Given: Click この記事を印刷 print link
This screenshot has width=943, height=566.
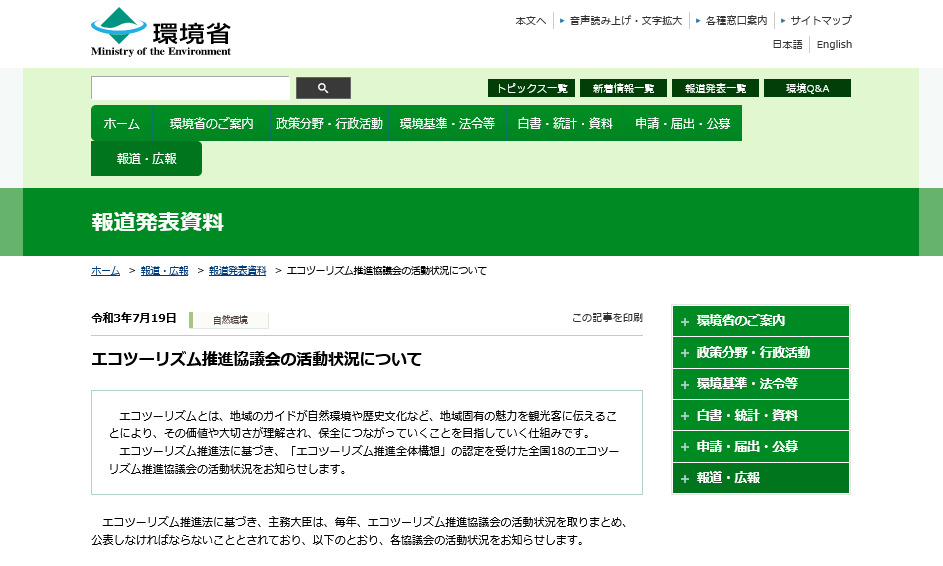Looking at the screenshot, I should [607, 318].
